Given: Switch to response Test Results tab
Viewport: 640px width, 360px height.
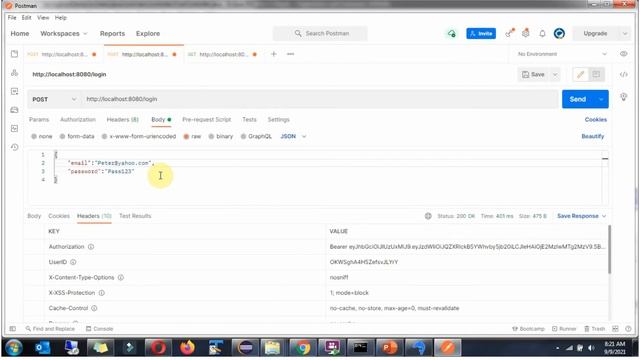Looking at the screenshot, I should [x=135, y=216].
